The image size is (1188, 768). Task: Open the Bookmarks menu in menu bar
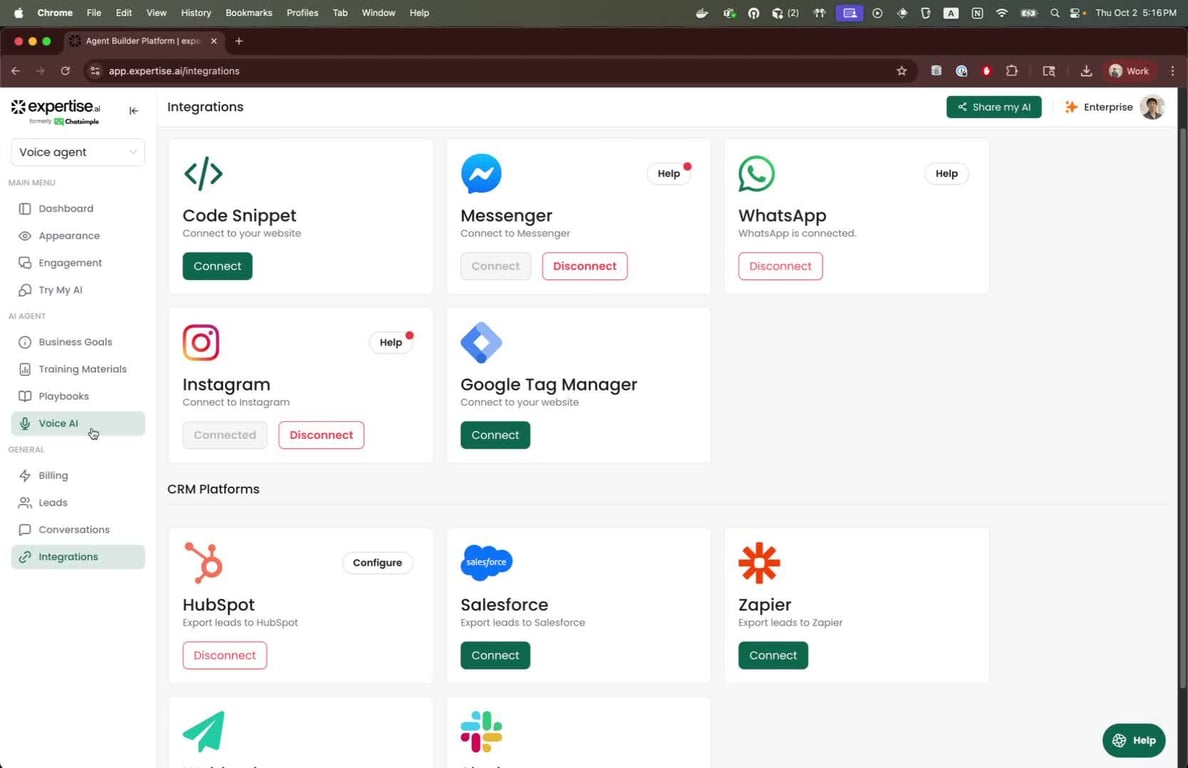pyautogui.click(x=249, y=13)
